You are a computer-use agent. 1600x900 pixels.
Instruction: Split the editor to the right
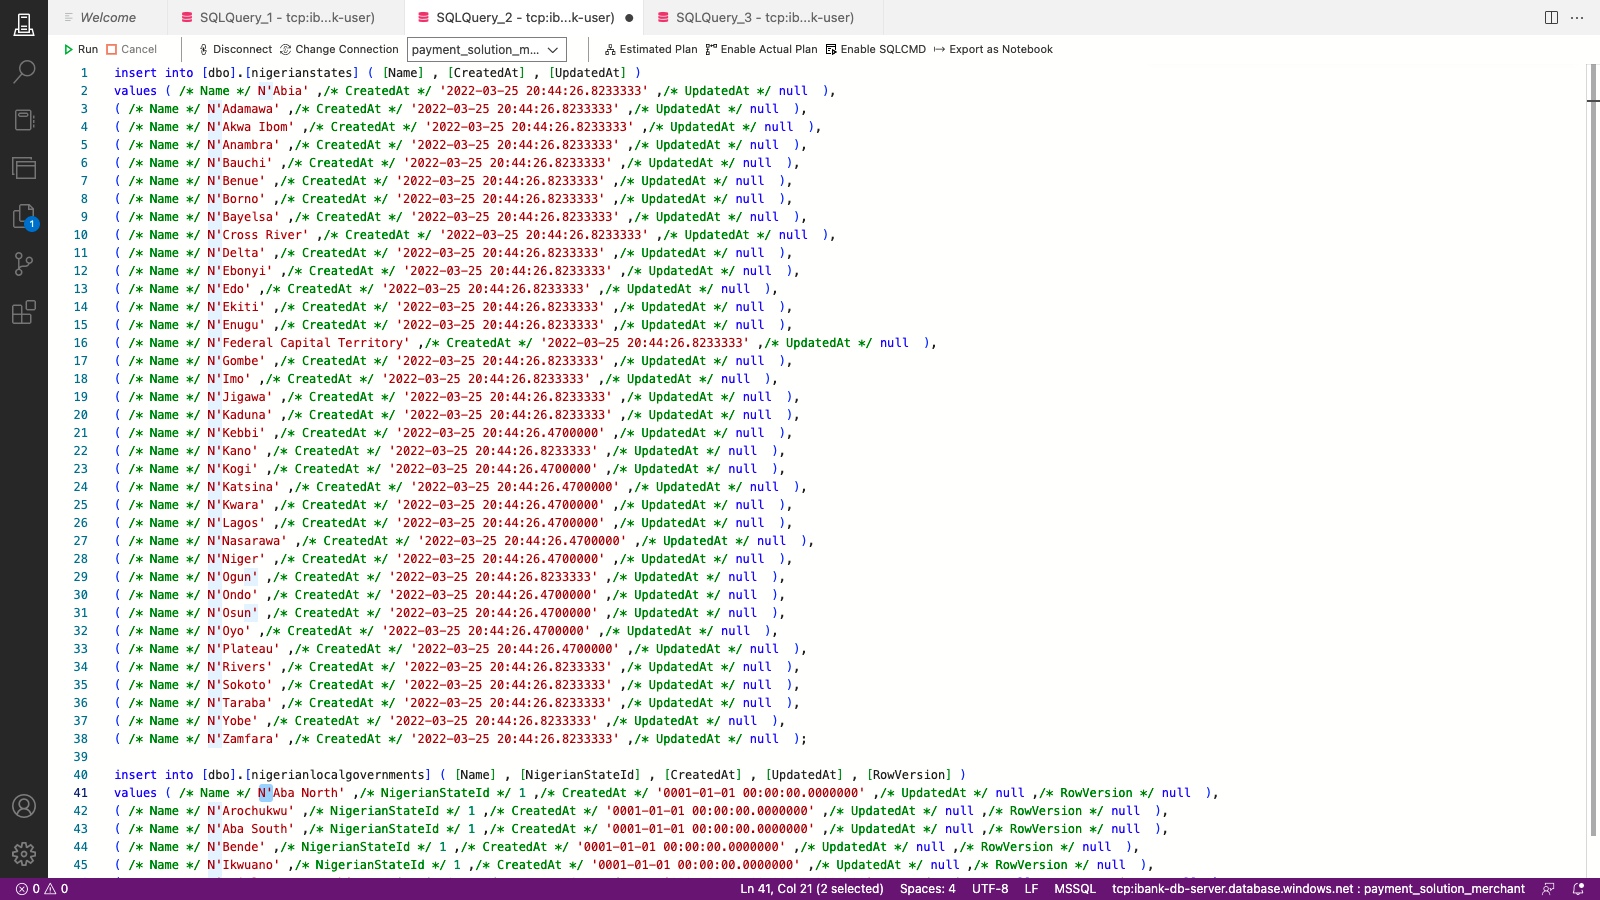[1551, 17]
